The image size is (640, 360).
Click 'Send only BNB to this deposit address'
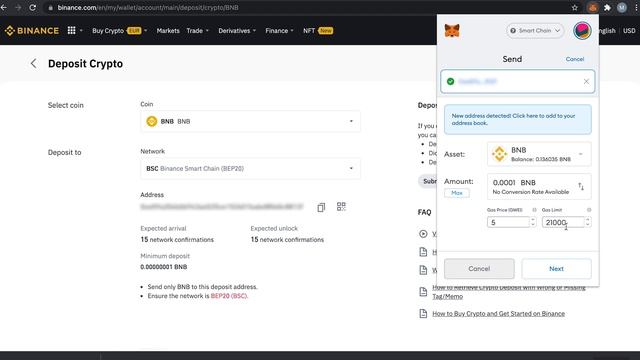point(202,287)
